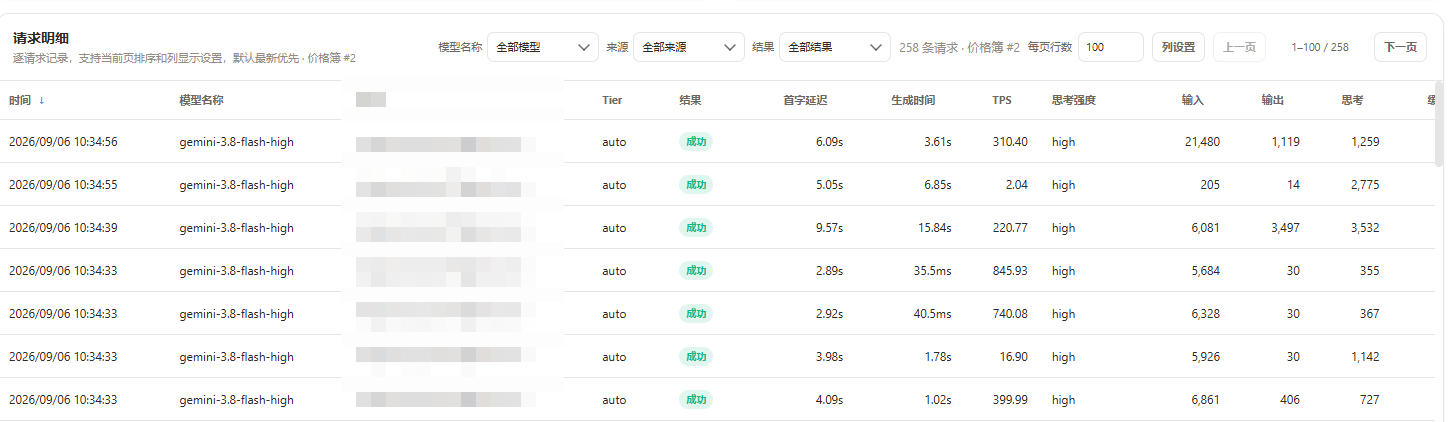
Task: Click the 输入 column header
Action: [x=1192, y=101]
